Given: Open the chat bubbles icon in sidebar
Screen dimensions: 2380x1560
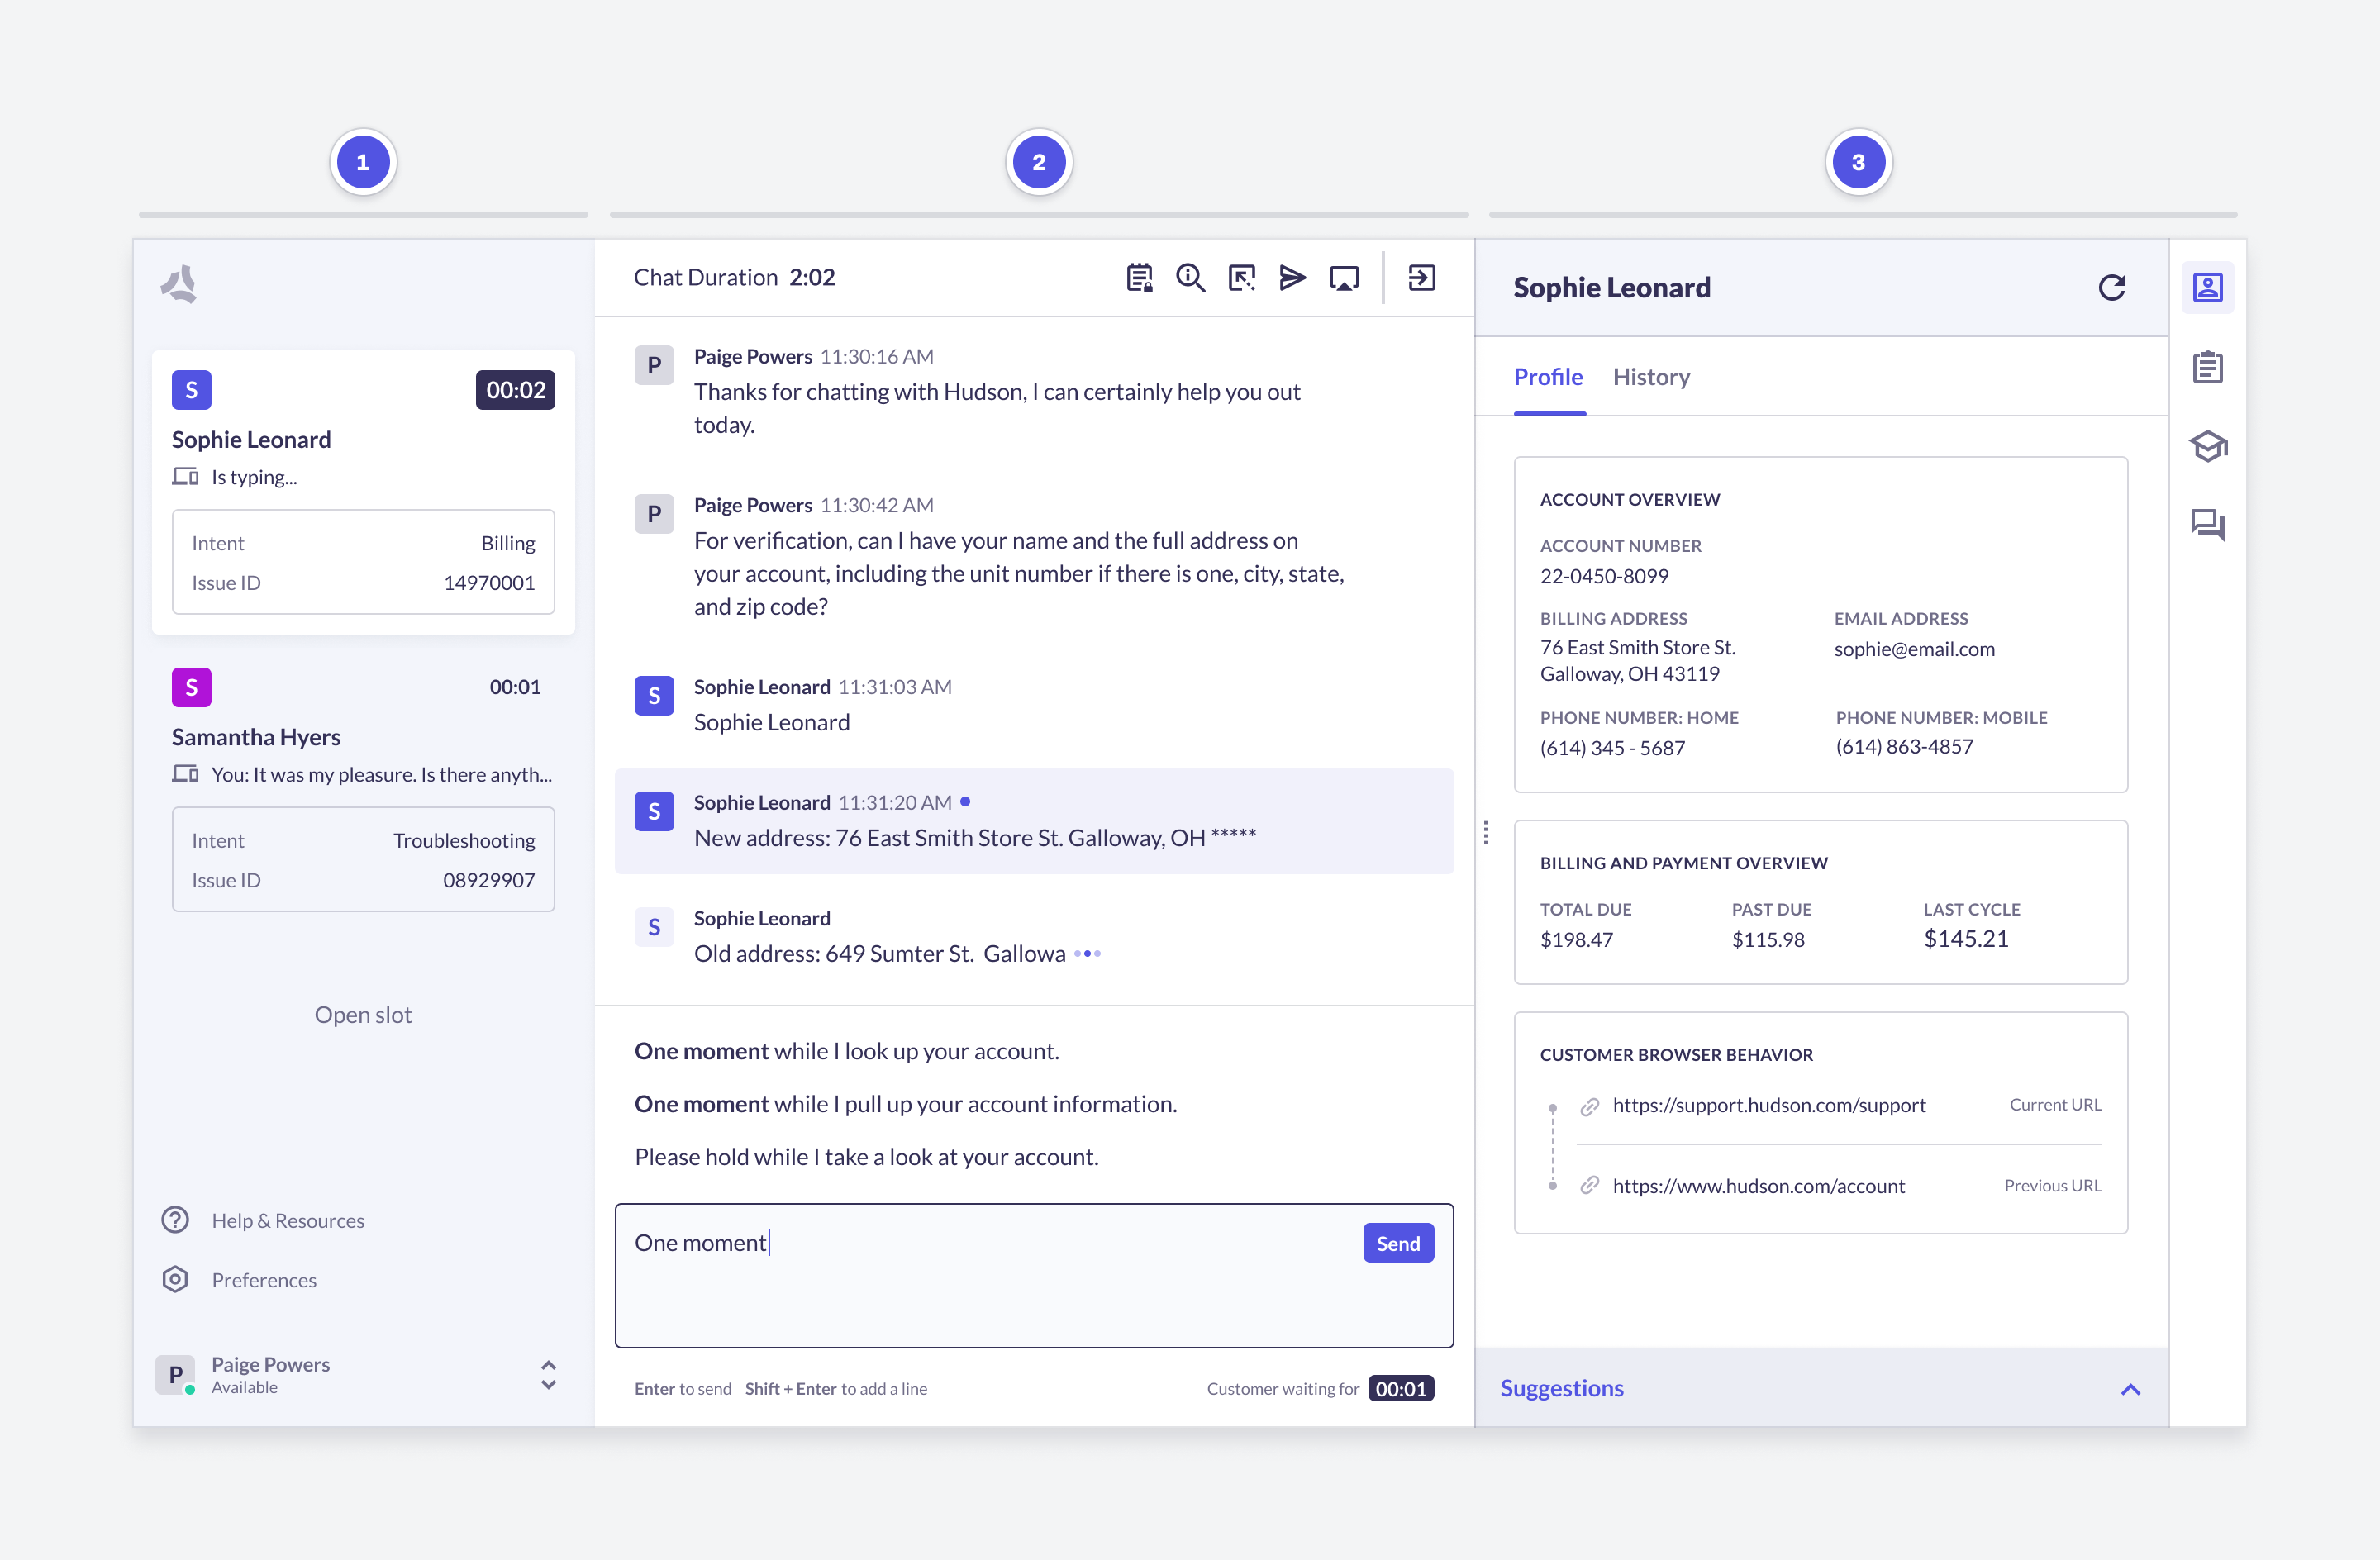Looking at the screenshot, I should [x=2207, y=524].
